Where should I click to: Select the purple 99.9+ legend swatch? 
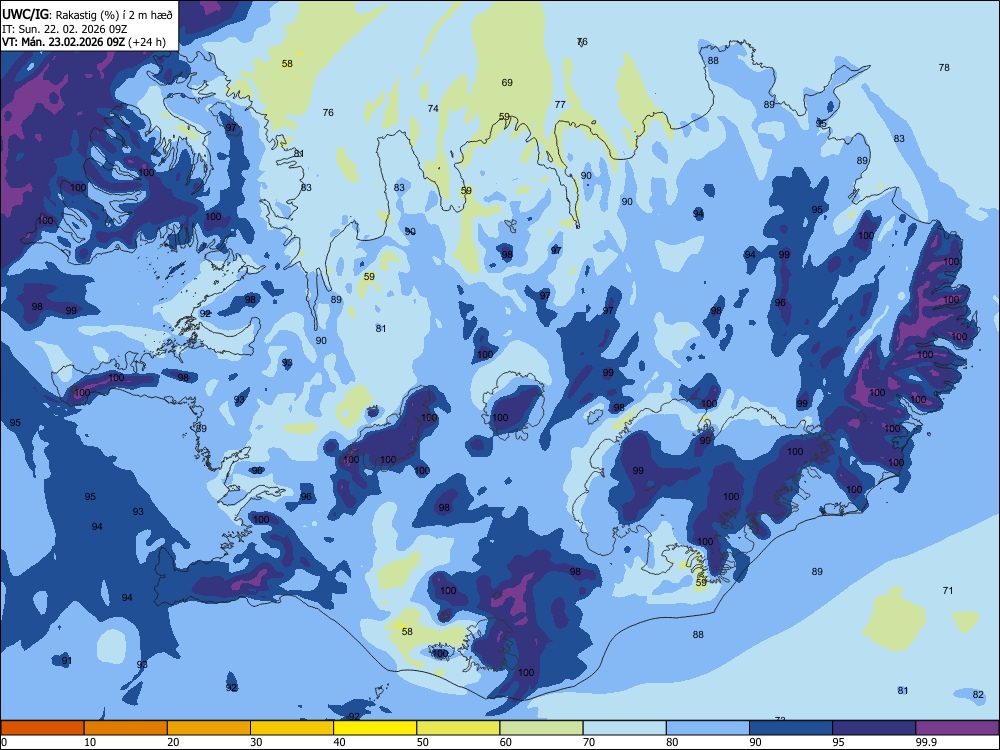click(x=957, y=728)
